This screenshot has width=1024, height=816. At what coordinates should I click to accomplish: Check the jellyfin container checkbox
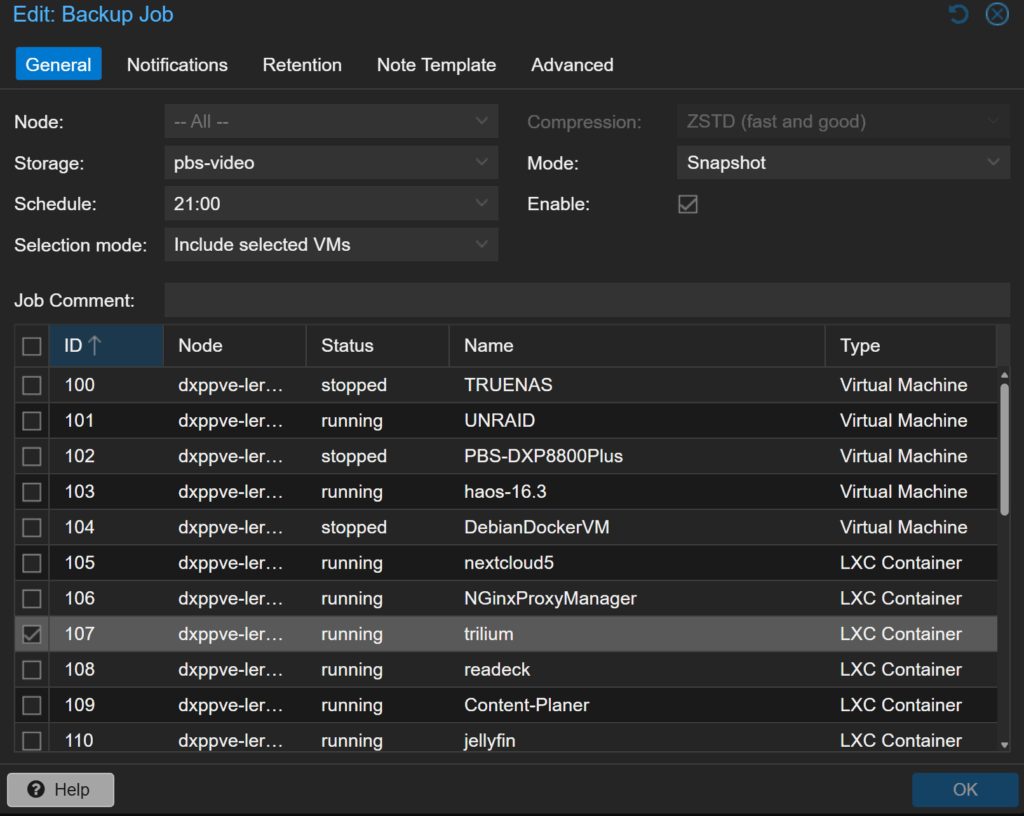pos(32,741)
